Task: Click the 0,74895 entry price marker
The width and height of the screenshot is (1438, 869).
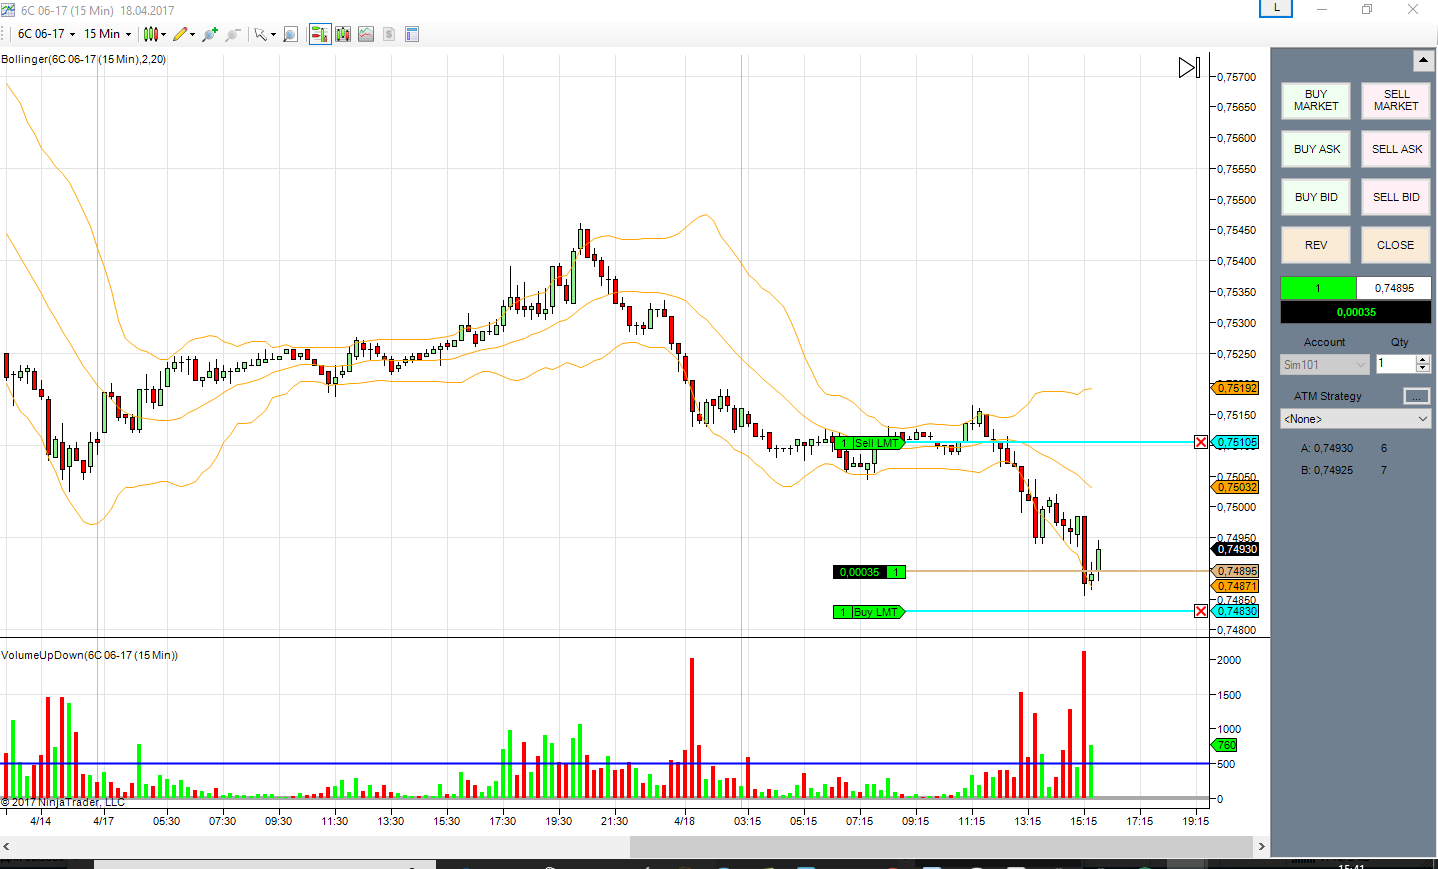Action: [1236, 571]
